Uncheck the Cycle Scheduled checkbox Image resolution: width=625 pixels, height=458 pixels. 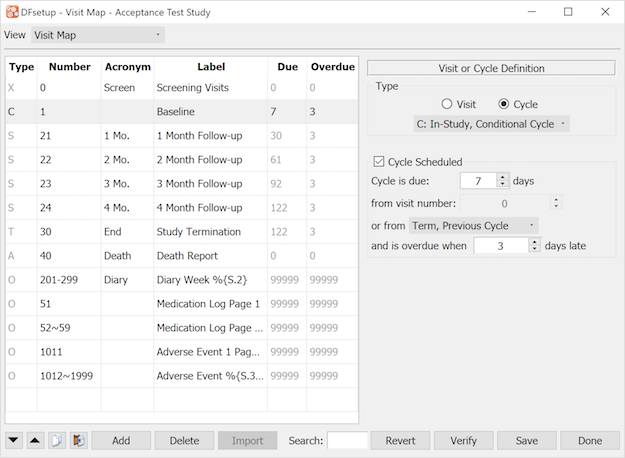coord(379,161)
